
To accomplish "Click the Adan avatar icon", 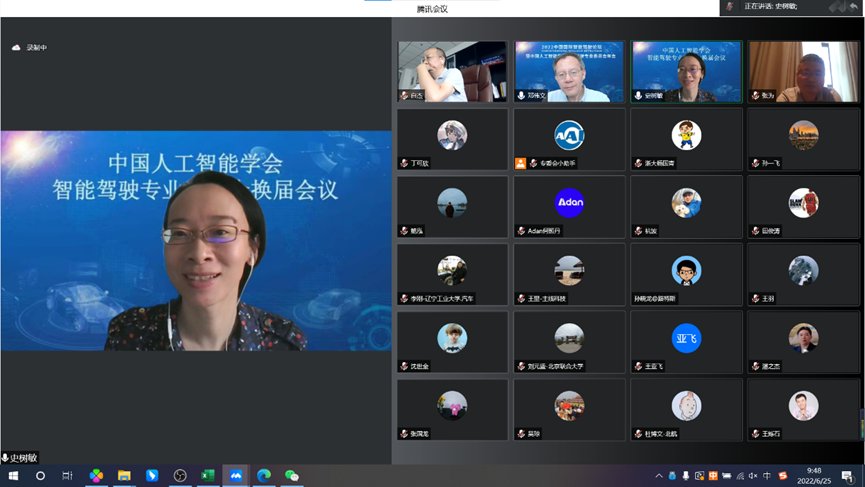I will (x=569, y=203).
